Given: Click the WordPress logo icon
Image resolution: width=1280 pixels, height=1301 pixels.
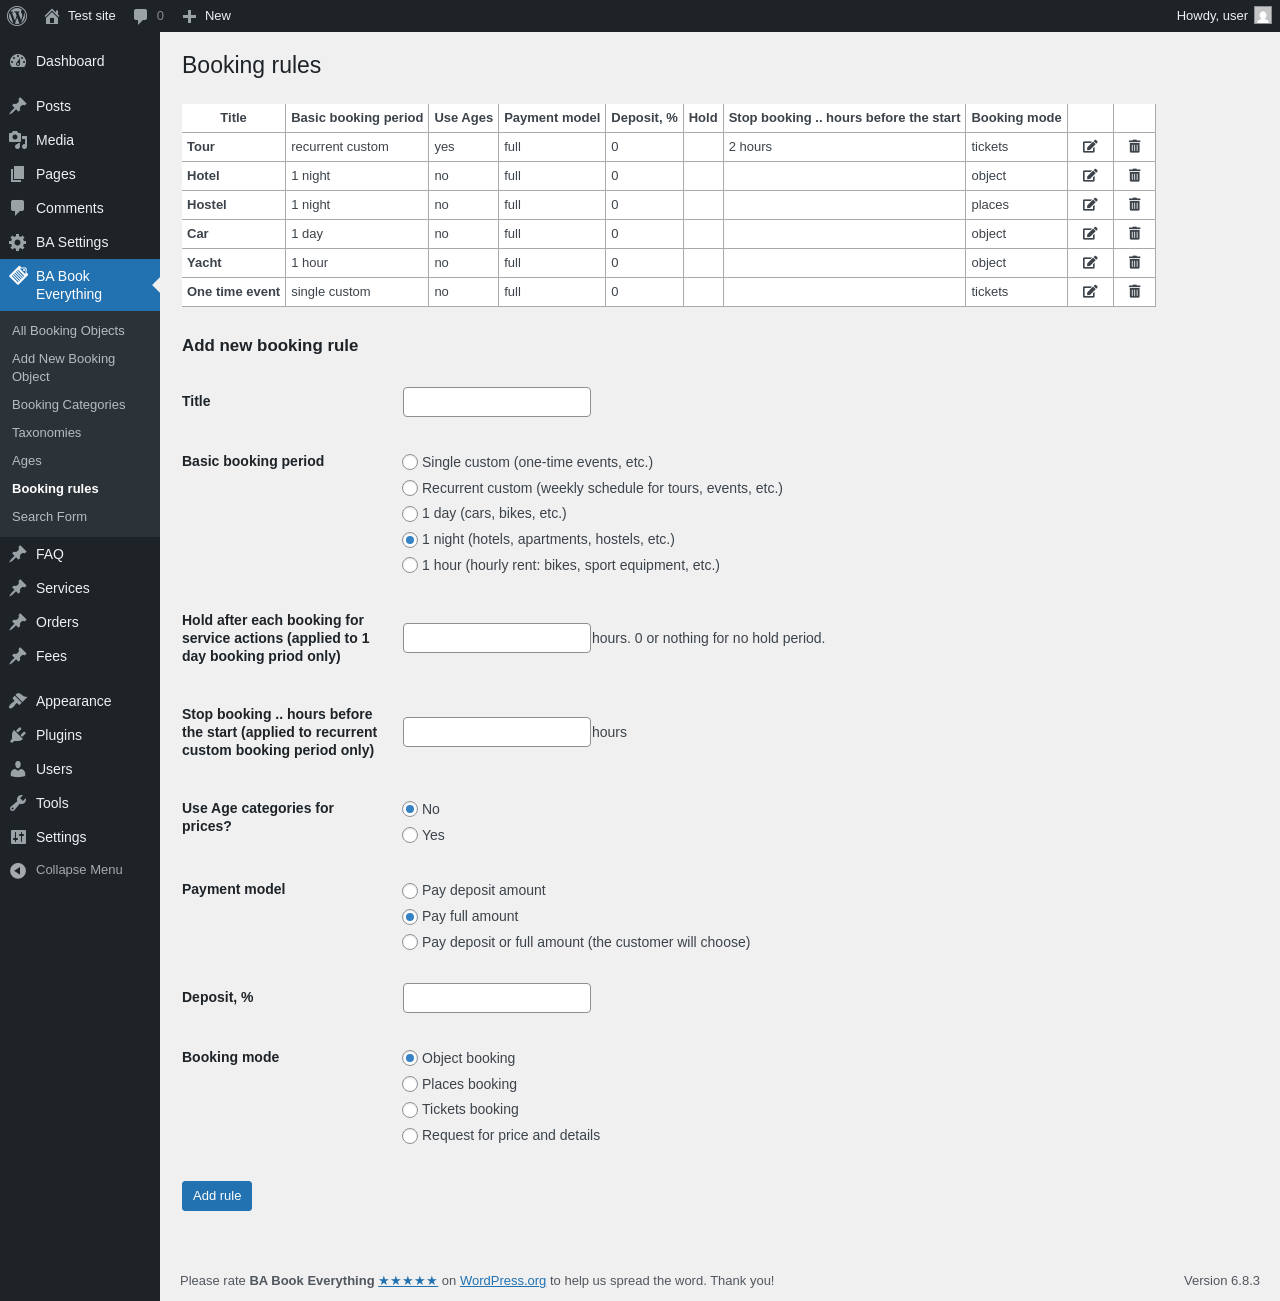Looking at the screenshot, I should coord(17,16).
